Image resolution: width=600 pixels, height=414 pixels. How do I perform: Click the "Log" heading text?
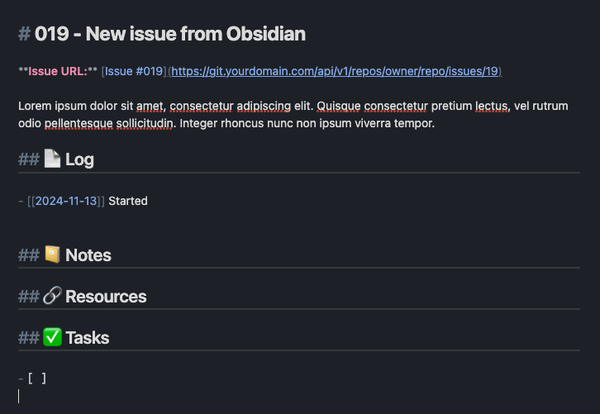point(80,159)
